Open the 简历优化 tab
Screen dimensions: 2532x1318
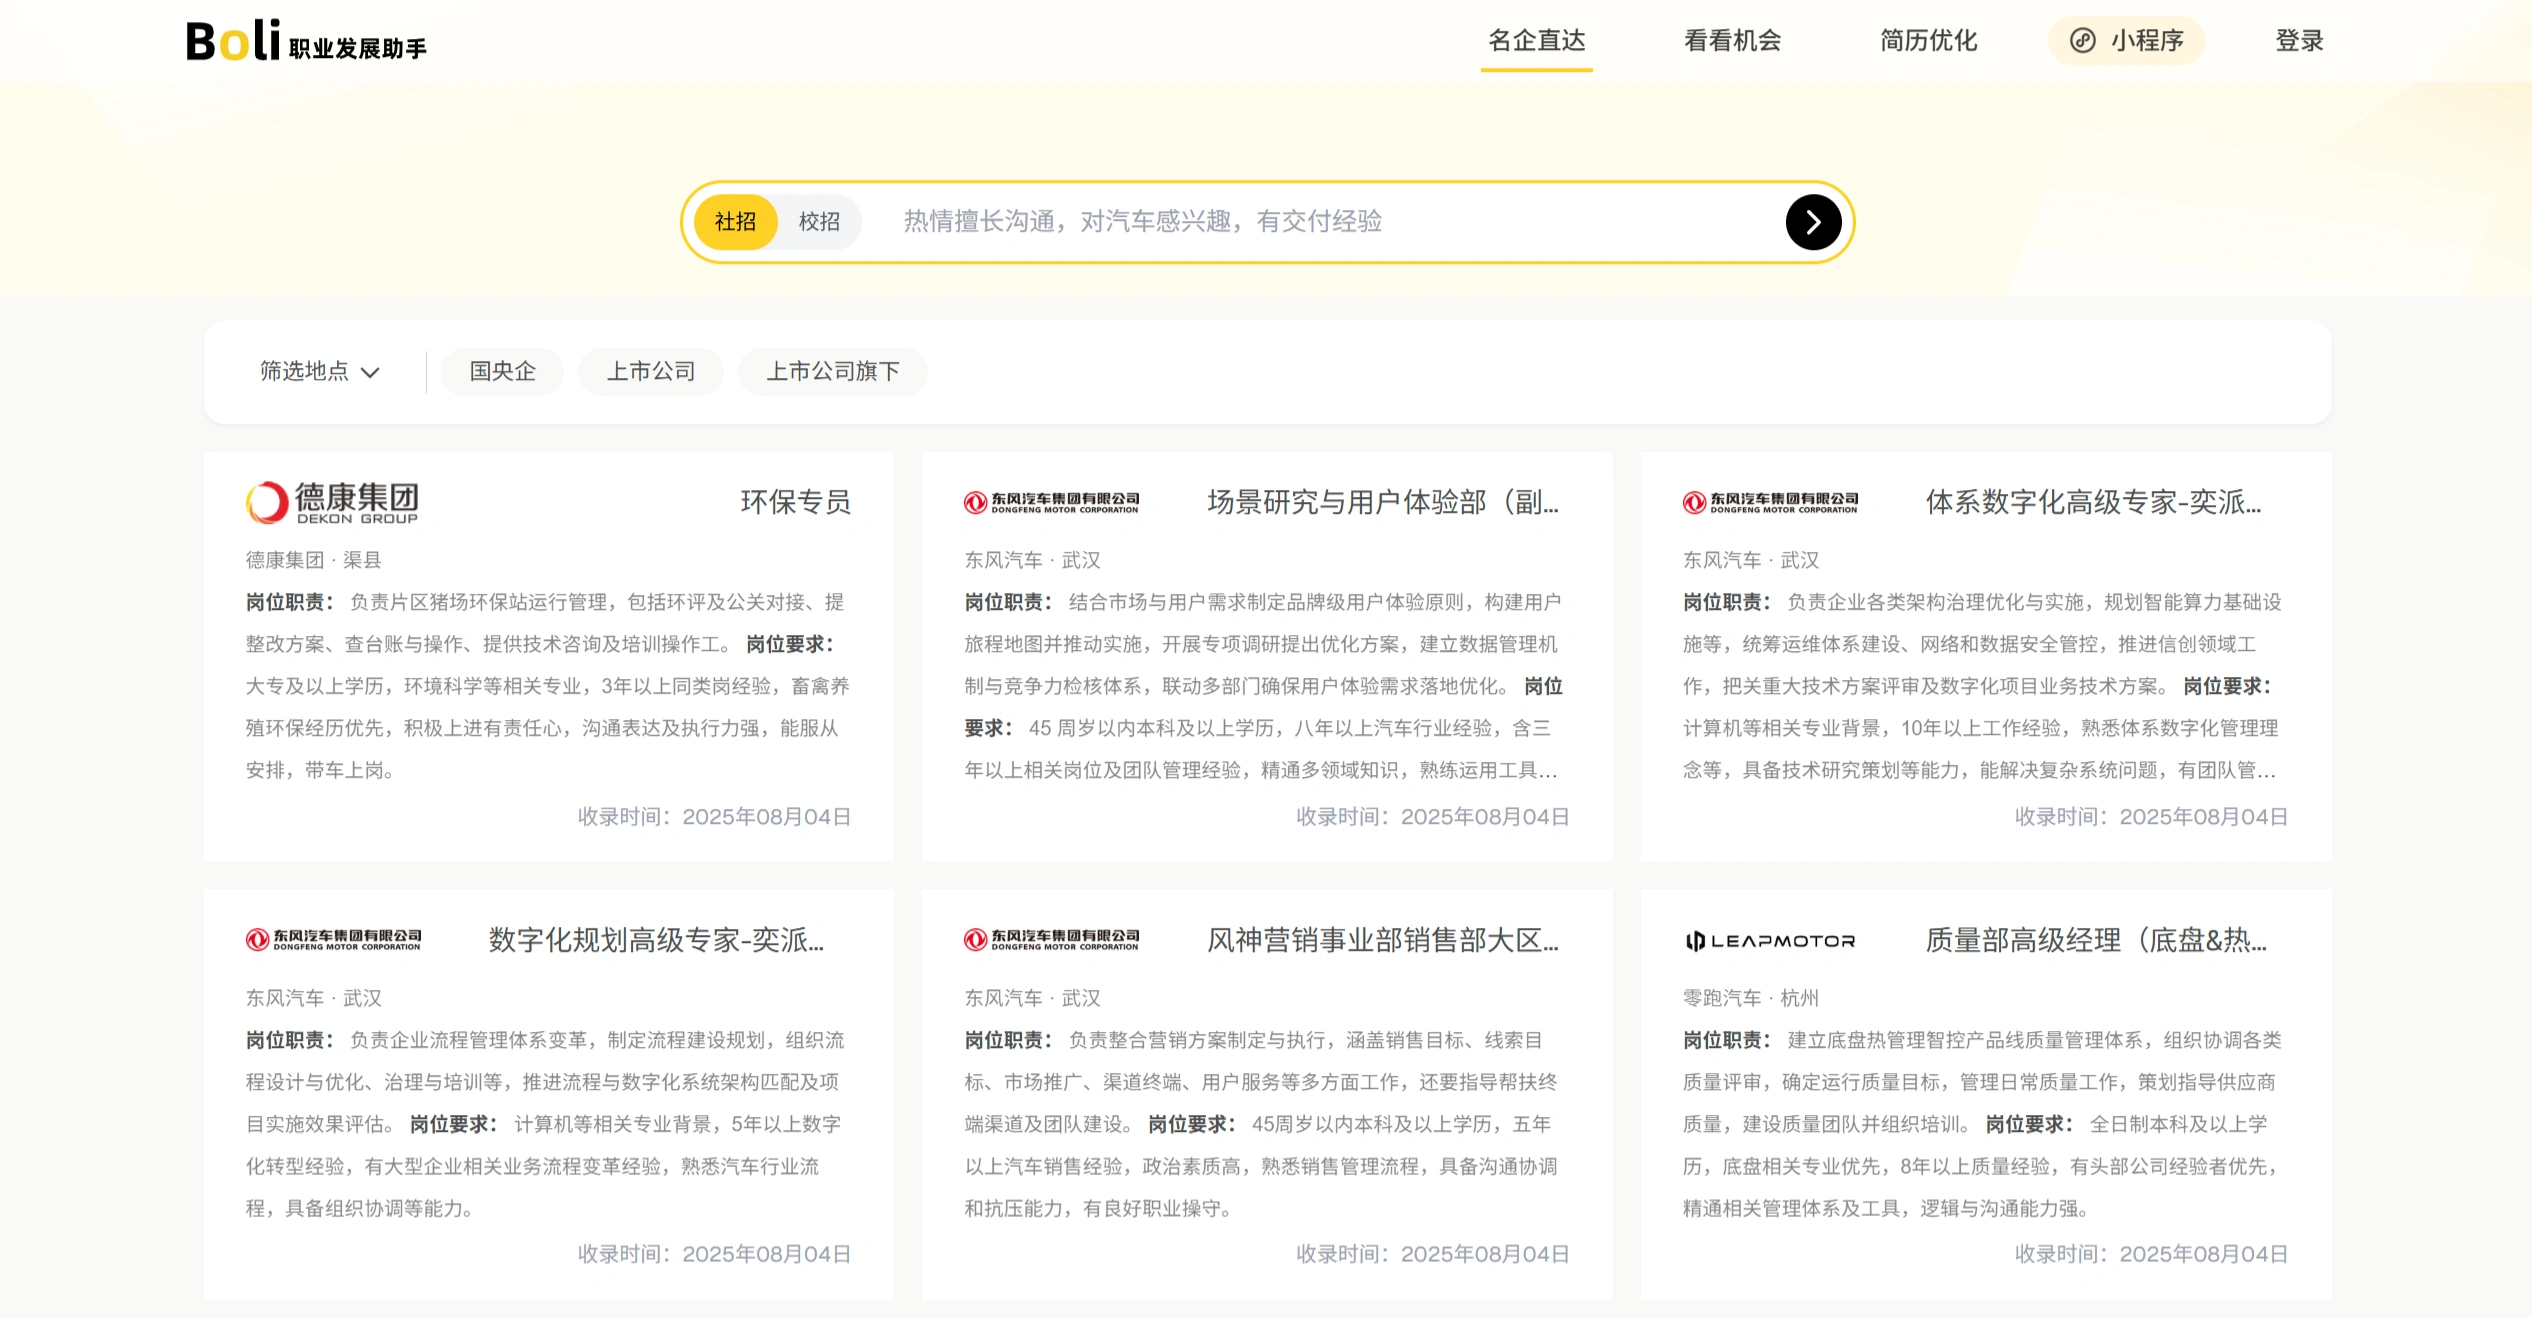1929,41
